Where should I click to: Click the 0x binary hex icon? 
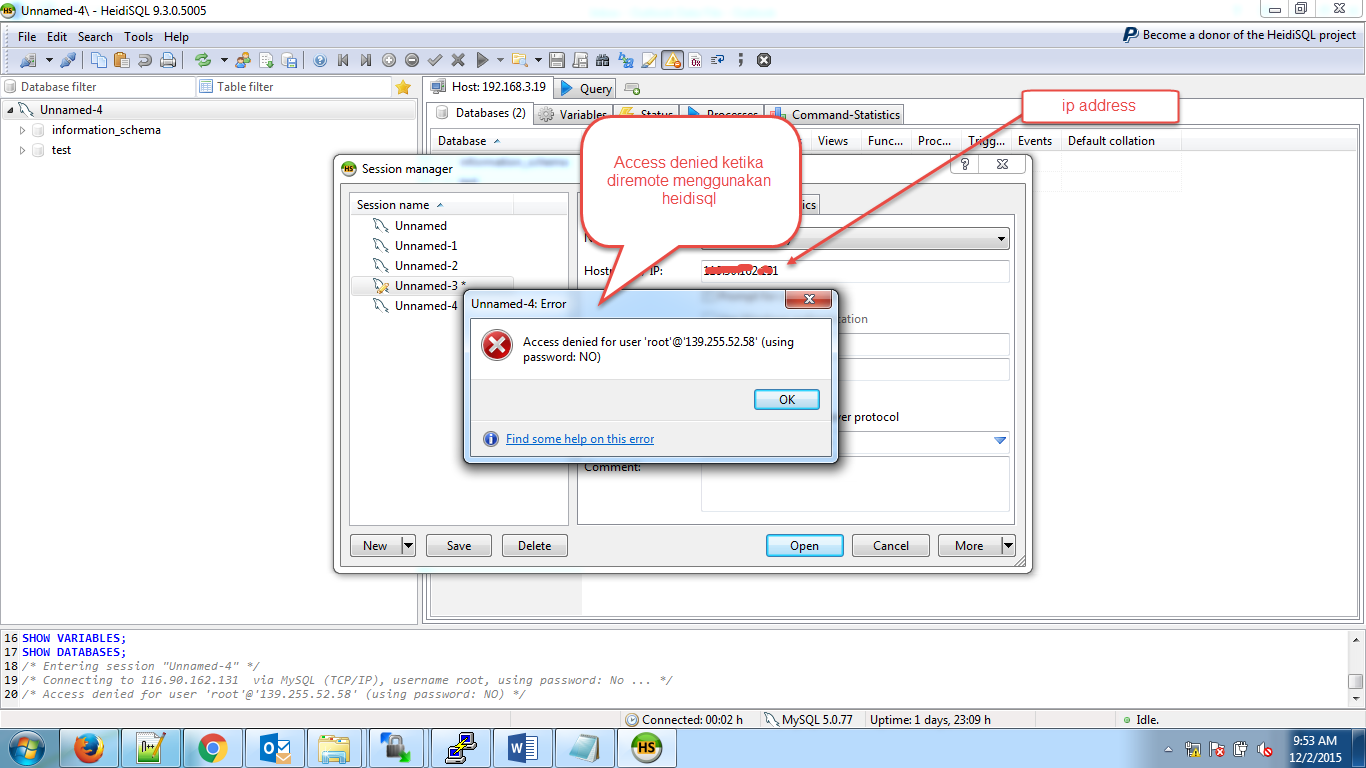[695, 60]
